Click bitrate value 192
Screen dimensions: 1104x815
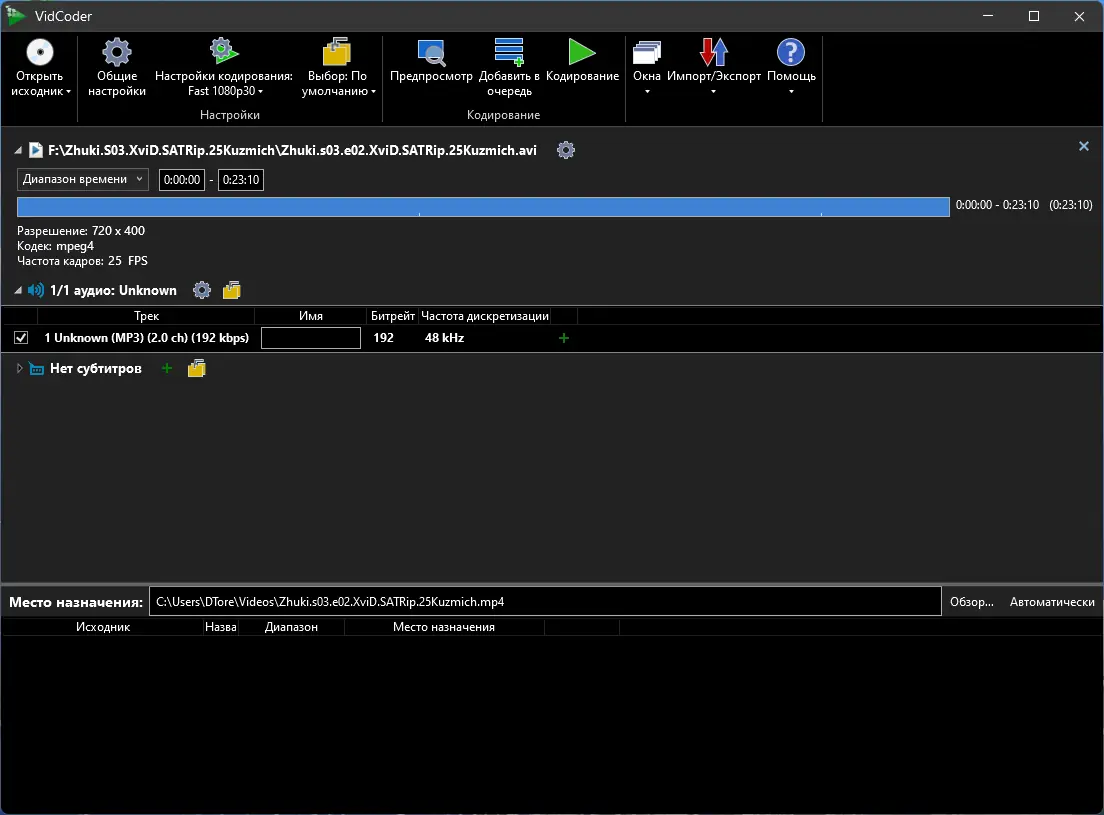click(x=383, y=338)
